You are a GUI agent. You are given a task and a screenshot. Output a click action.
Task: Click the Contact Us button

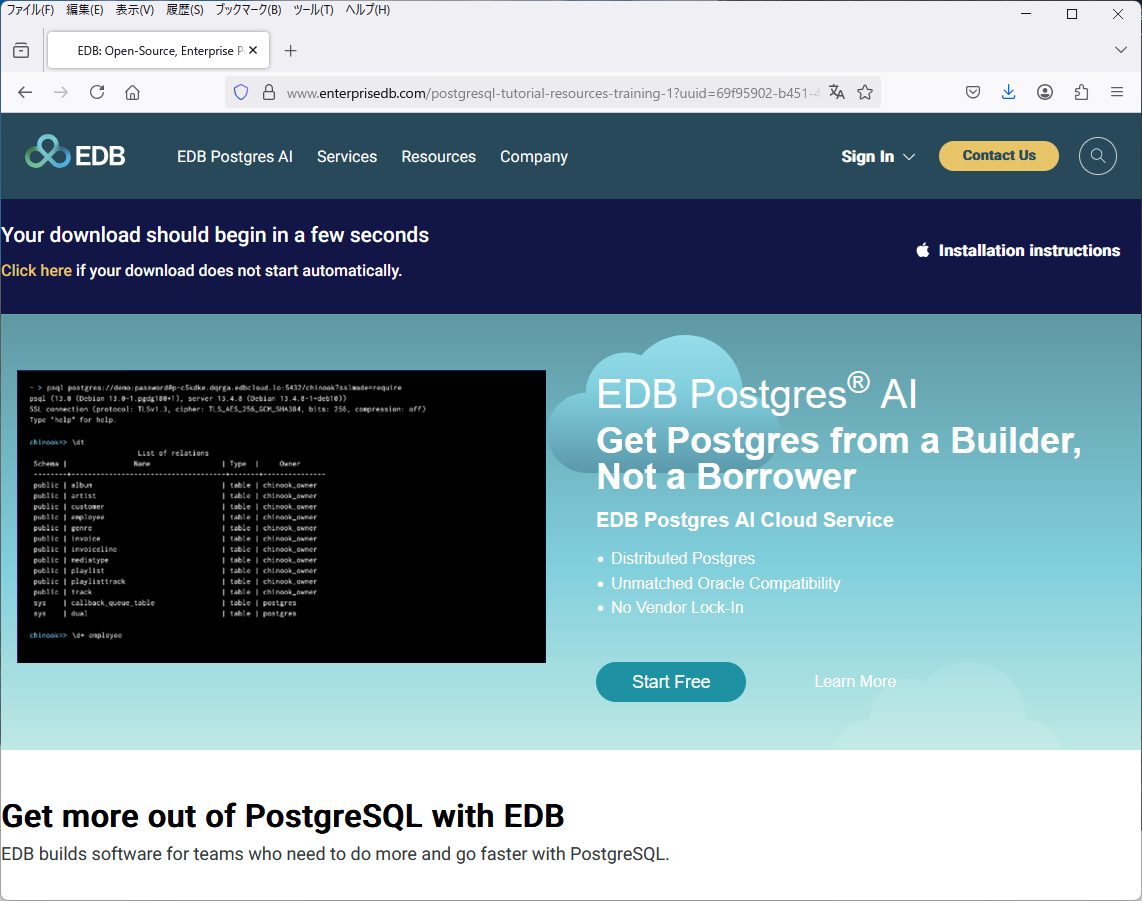click(999, 156)
